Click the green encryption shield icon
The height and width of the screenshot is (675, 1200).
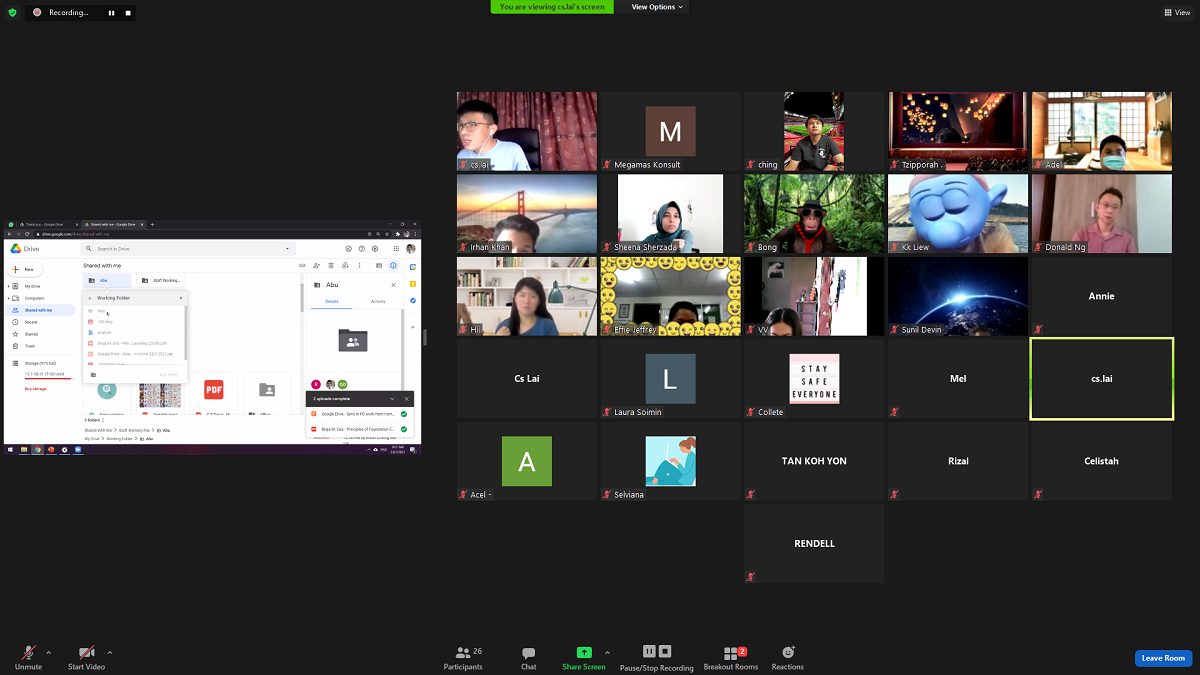coord(12,12)
